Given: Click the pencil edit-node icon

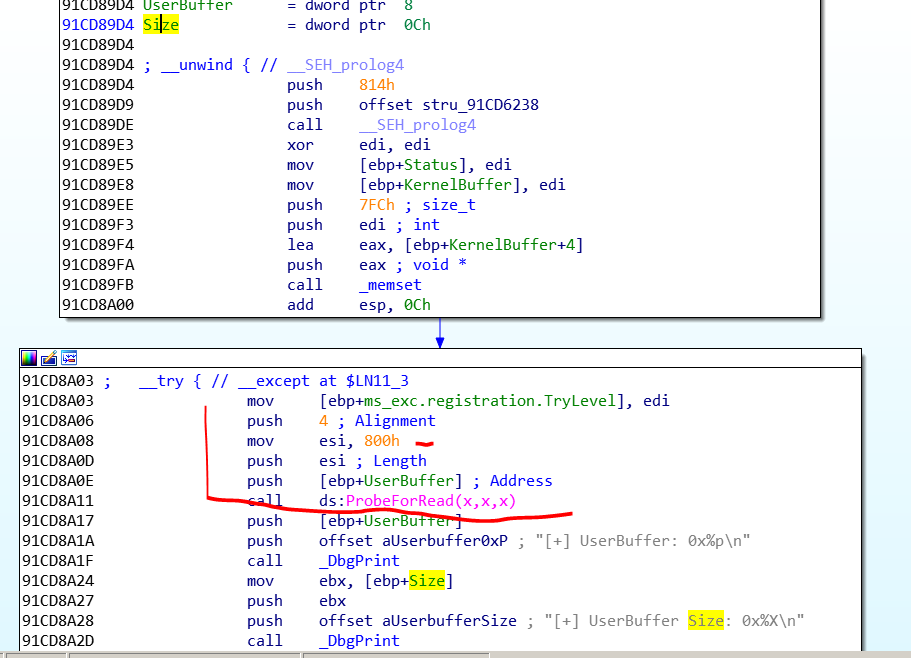Looking at the screenshot, I should [48, 357].
